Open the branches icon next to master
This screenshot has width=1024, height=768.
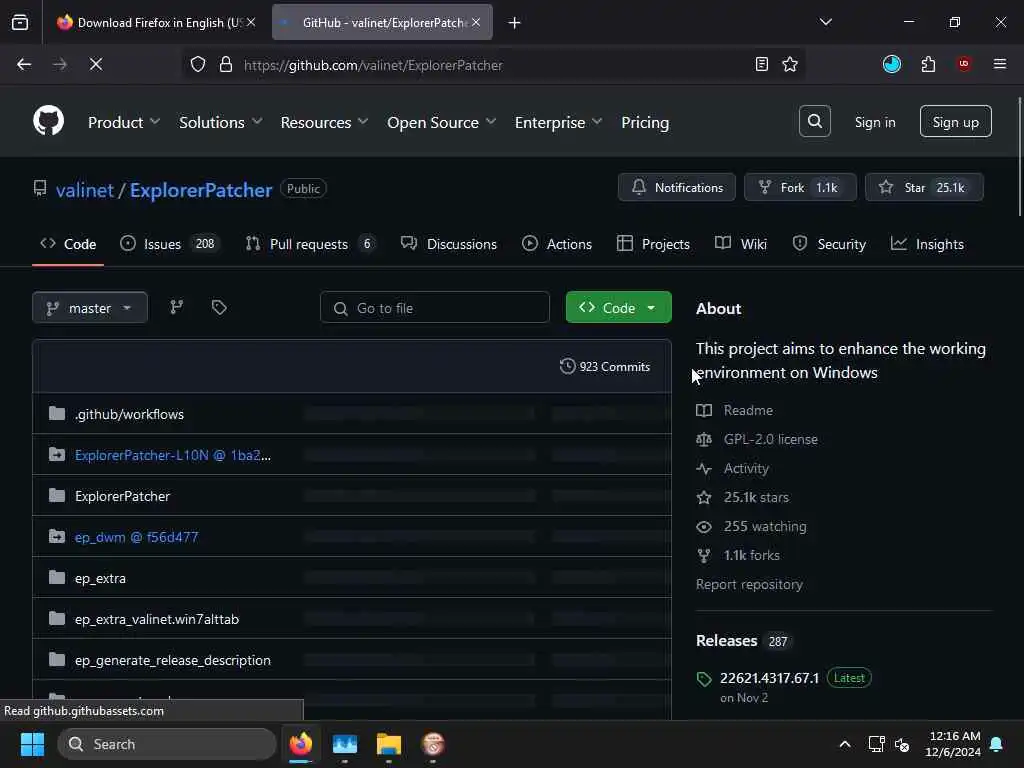pyautogui.click(x=176, y=307)
